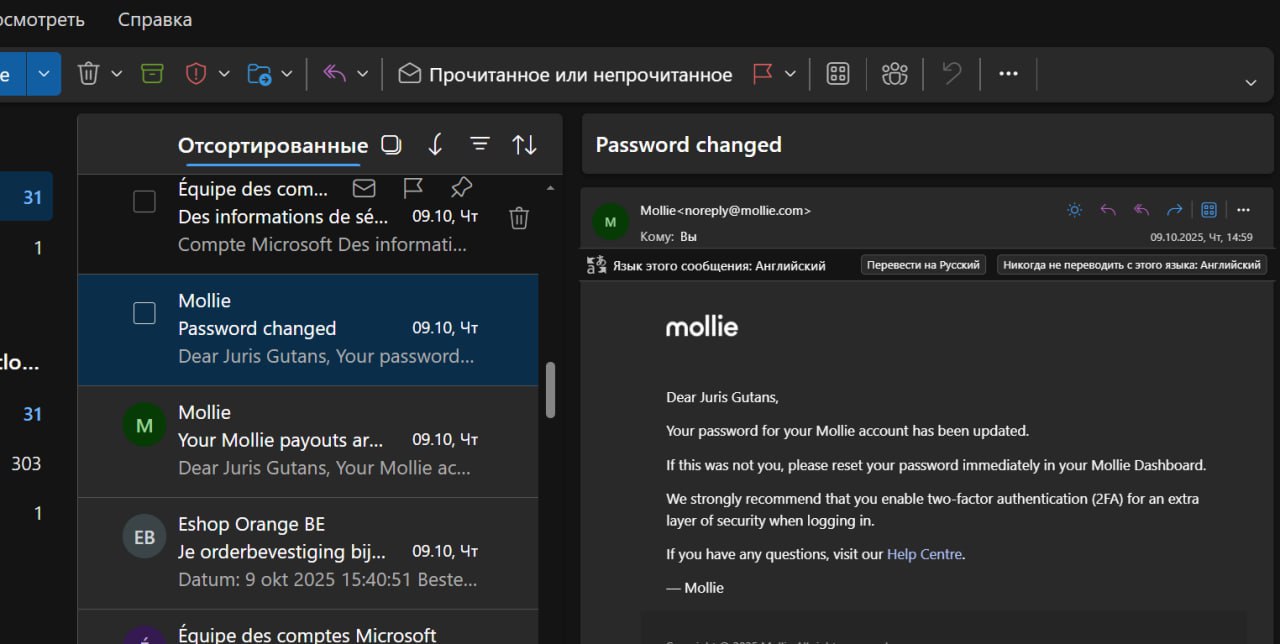Image resolution: width=1280 pixels, height=644 pixels.
Task: Click message list scroll up arrow
Action: pyautogui.click(x=551, y=188)
